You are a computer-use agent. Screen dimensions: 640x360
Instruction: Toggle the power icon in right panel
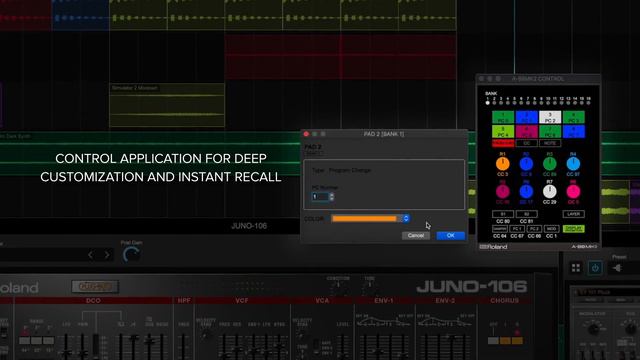[595, 268]
